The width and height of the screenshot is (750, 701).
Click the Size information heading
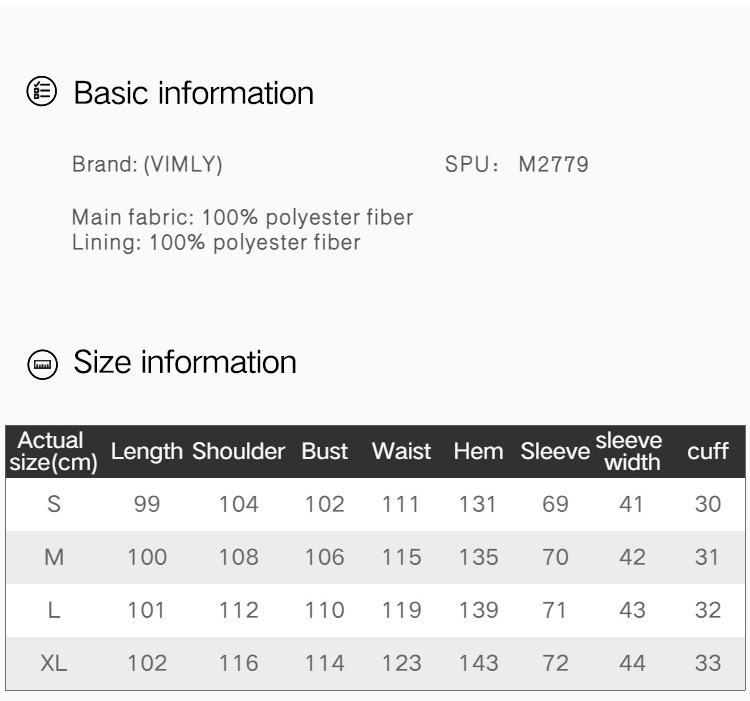point(185,362)
